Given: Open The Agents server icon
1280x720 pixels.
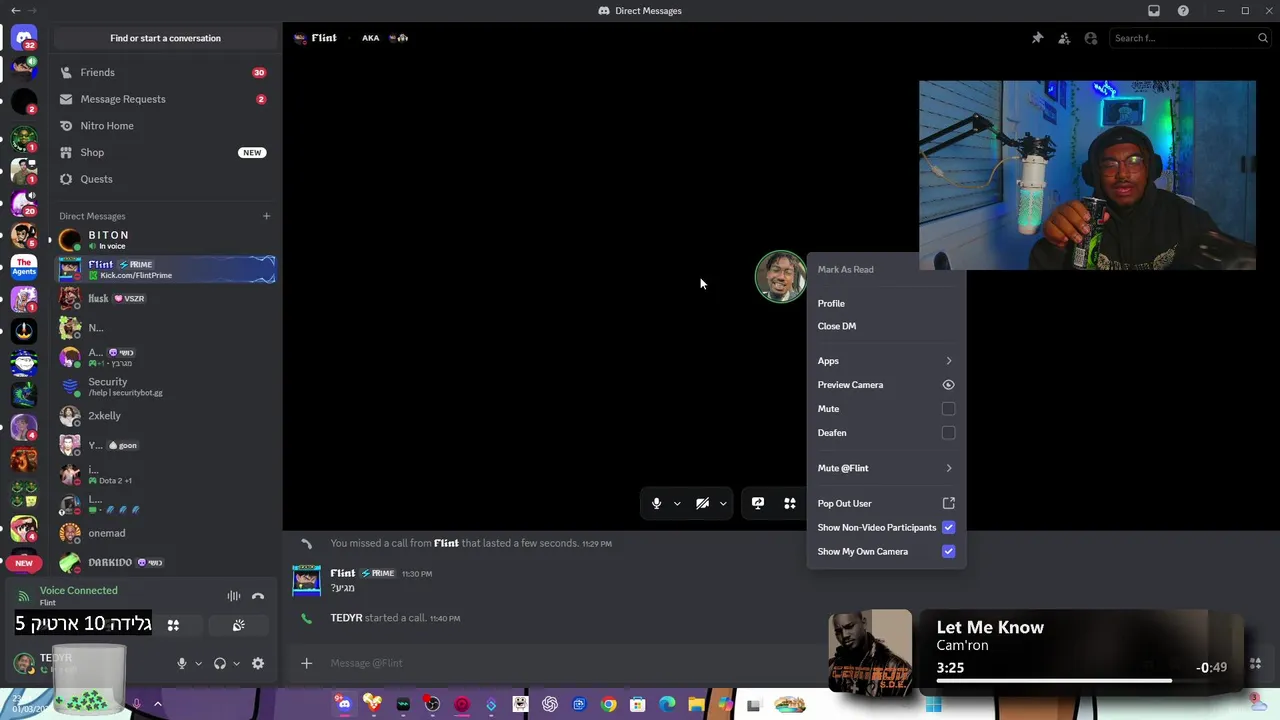Looking at the screenshot, I should pos(24,267).
